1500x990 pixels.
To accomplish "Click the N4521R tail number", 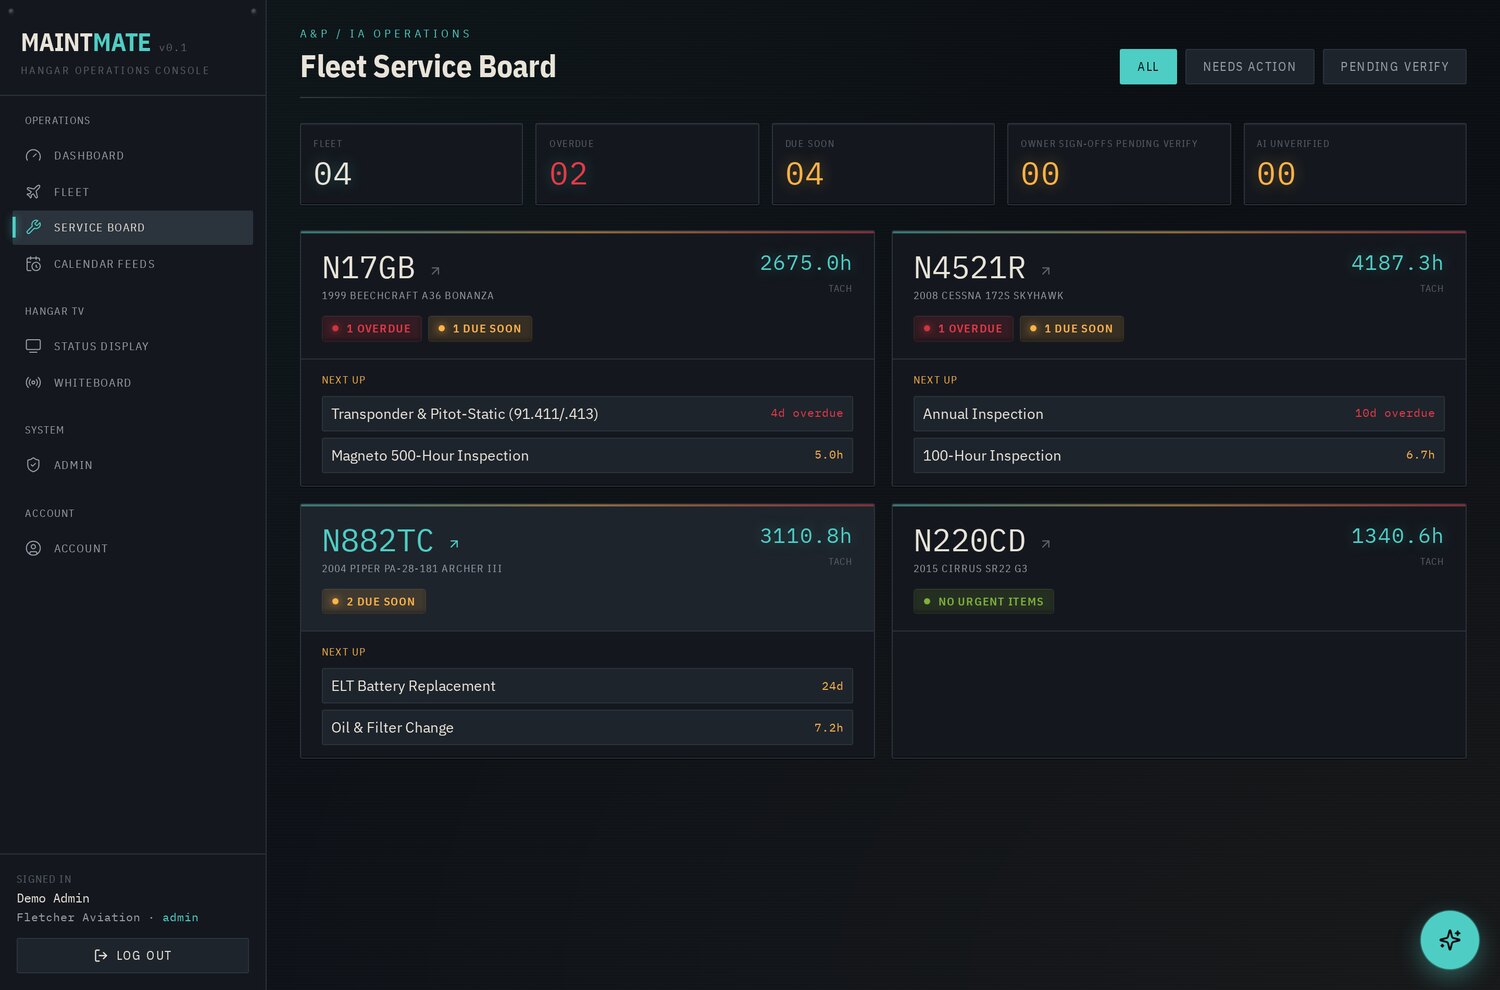I will (x=969, y=268).
